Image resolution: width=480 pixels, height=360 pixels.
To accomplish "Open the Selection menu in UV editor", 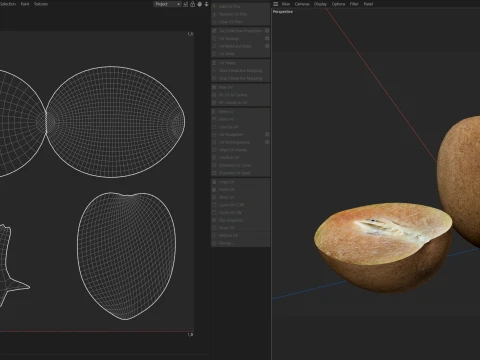I will pyautogui.click(x=7, y=4).
